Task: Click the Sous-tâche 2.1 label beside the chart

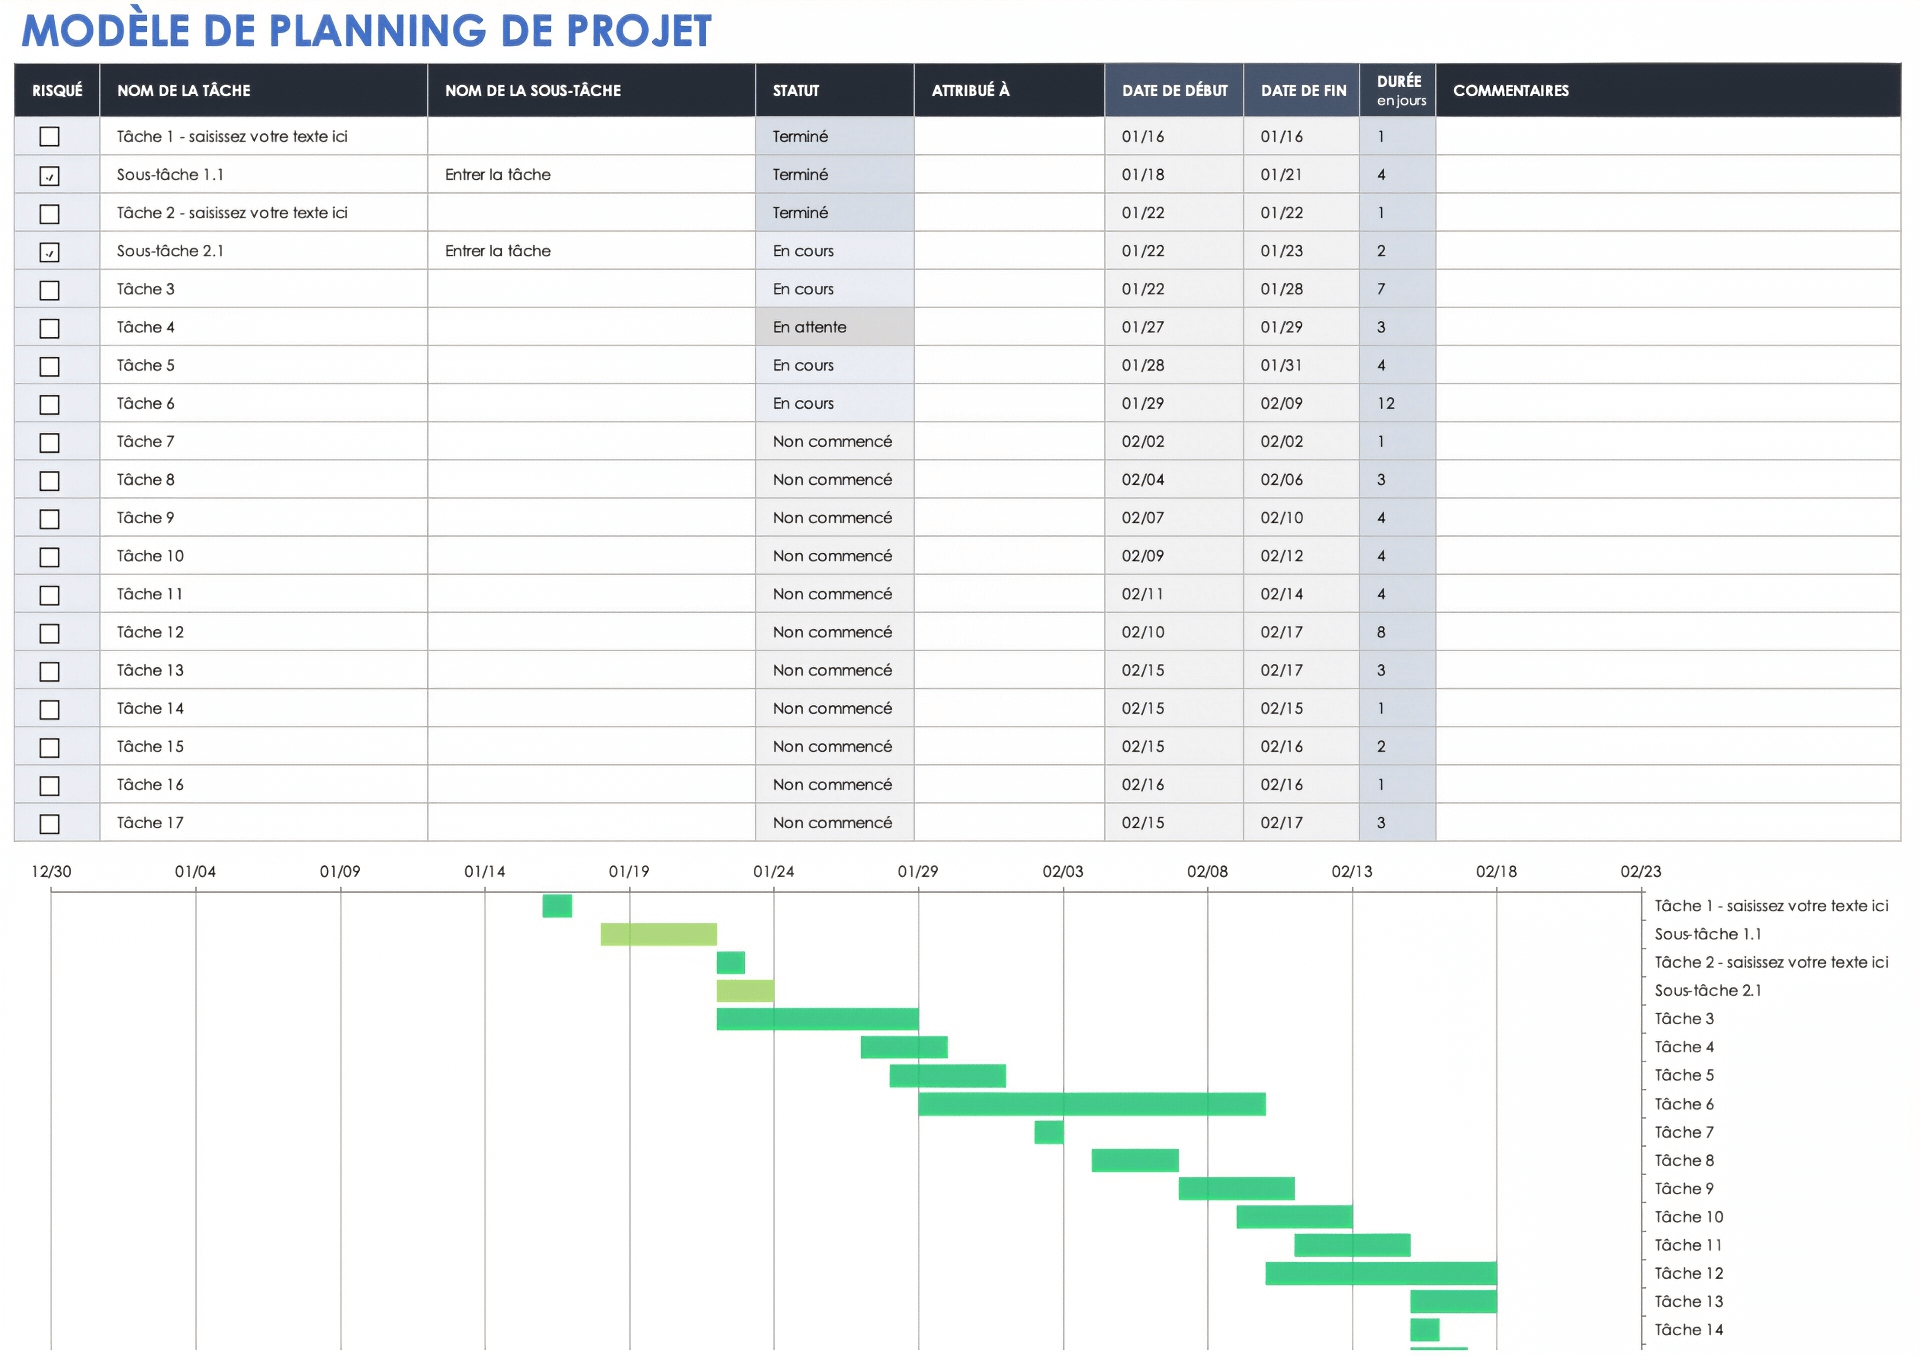Action: point(1708,991)
